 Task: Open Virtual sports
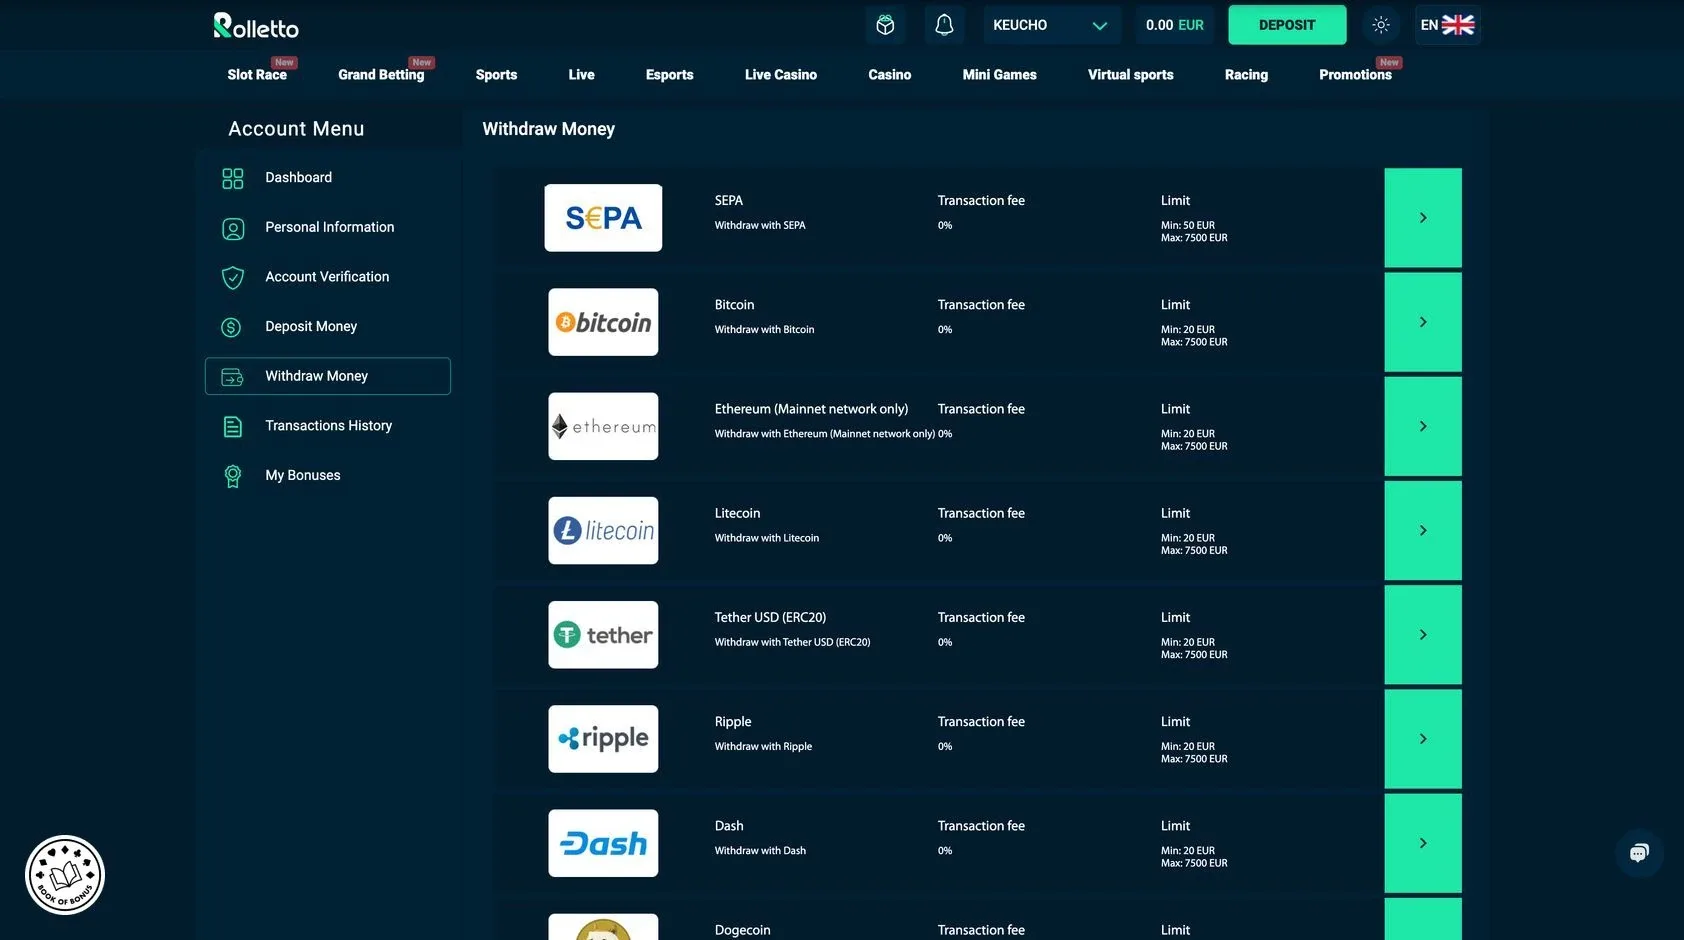1131,74
